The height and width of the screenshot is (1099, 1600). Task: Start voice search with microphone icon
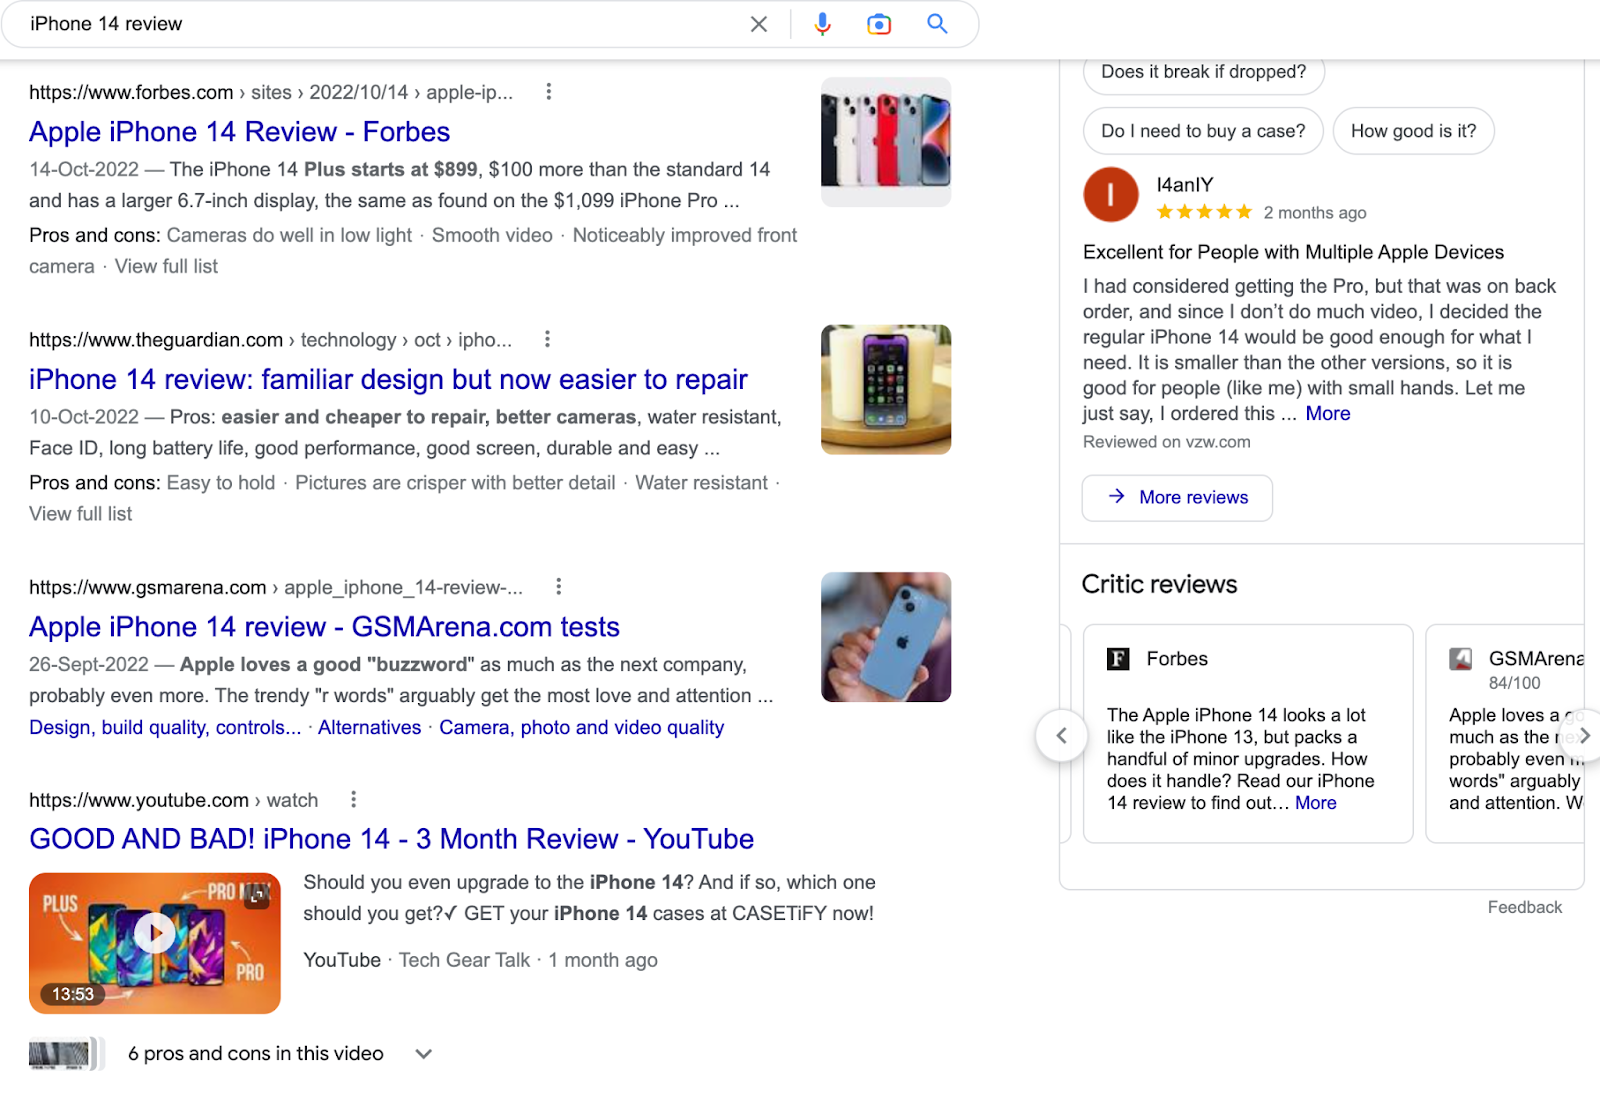(x=822, y=24)
